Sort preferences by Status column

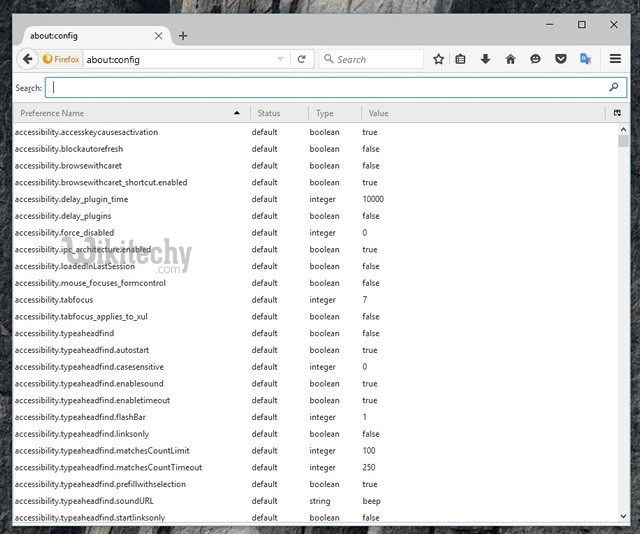278,113
